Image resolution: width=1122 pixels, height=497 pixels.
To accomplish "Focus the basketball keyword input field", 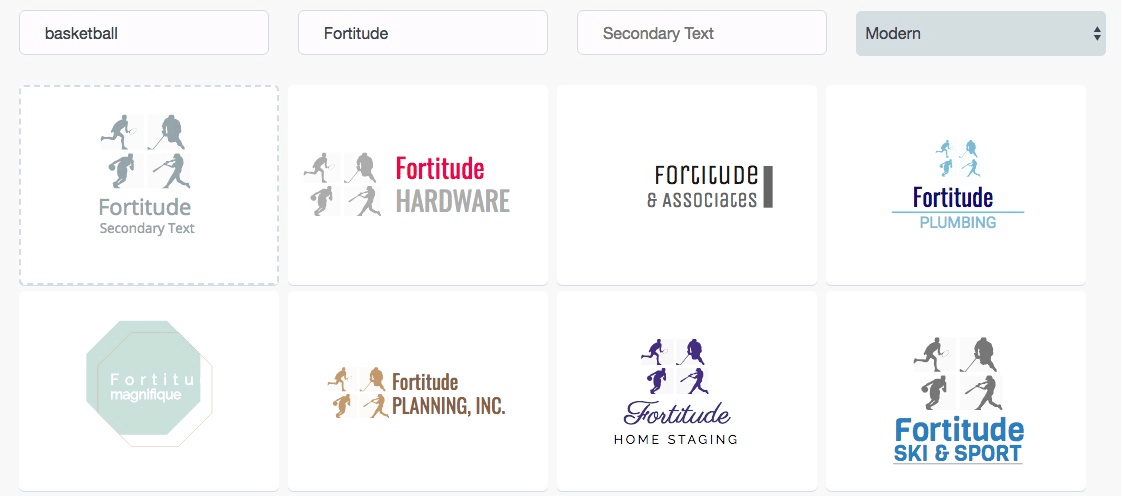I will point(144,33).
